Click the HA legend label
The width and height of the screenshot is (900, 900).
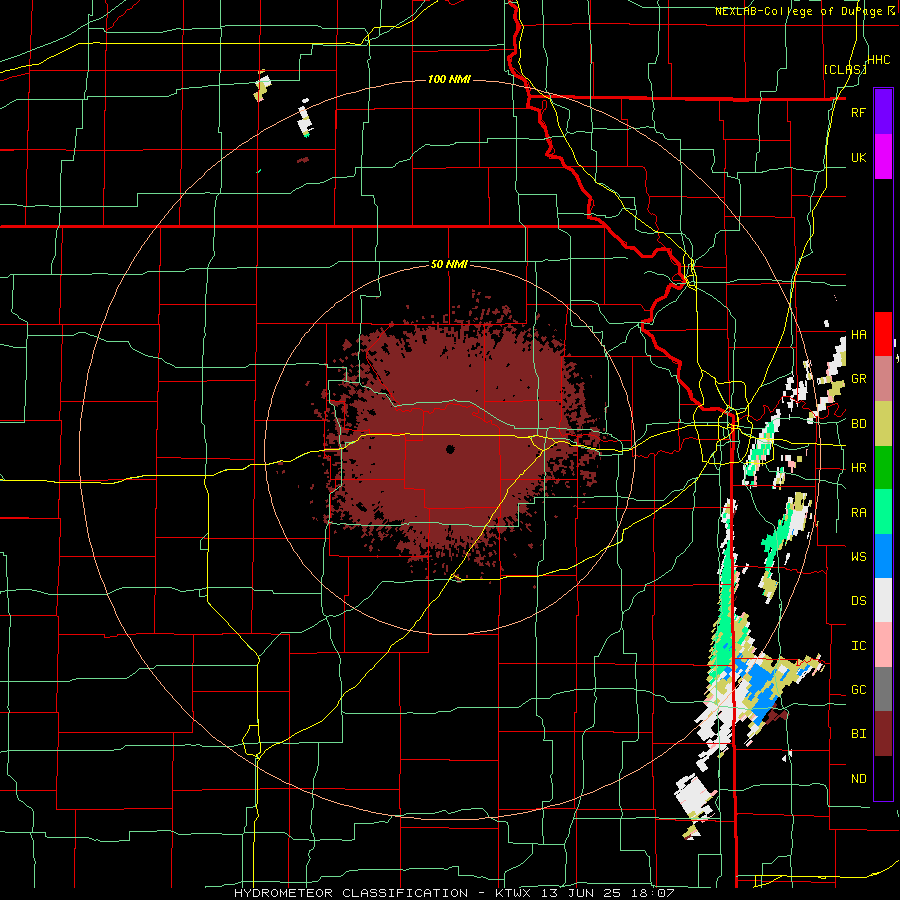(x=858, y=335)
